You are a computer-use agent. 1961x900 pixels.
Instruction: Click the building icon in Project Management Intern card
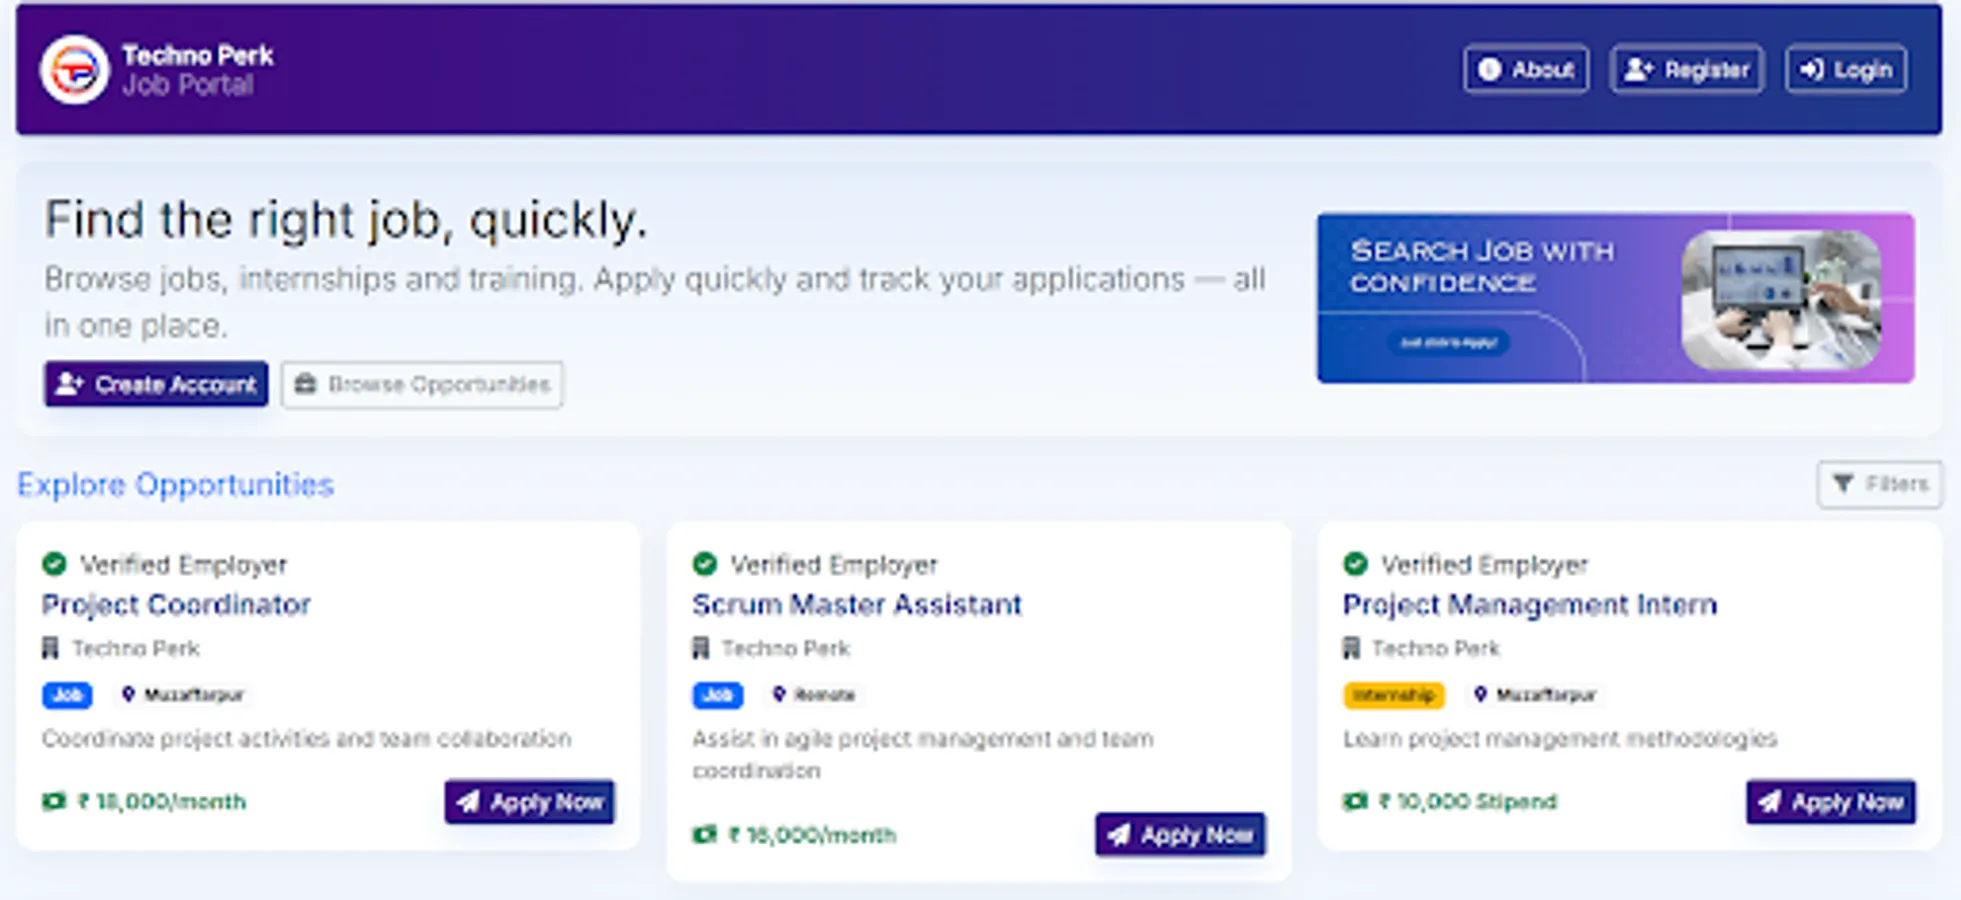(x=1351, y=648)
